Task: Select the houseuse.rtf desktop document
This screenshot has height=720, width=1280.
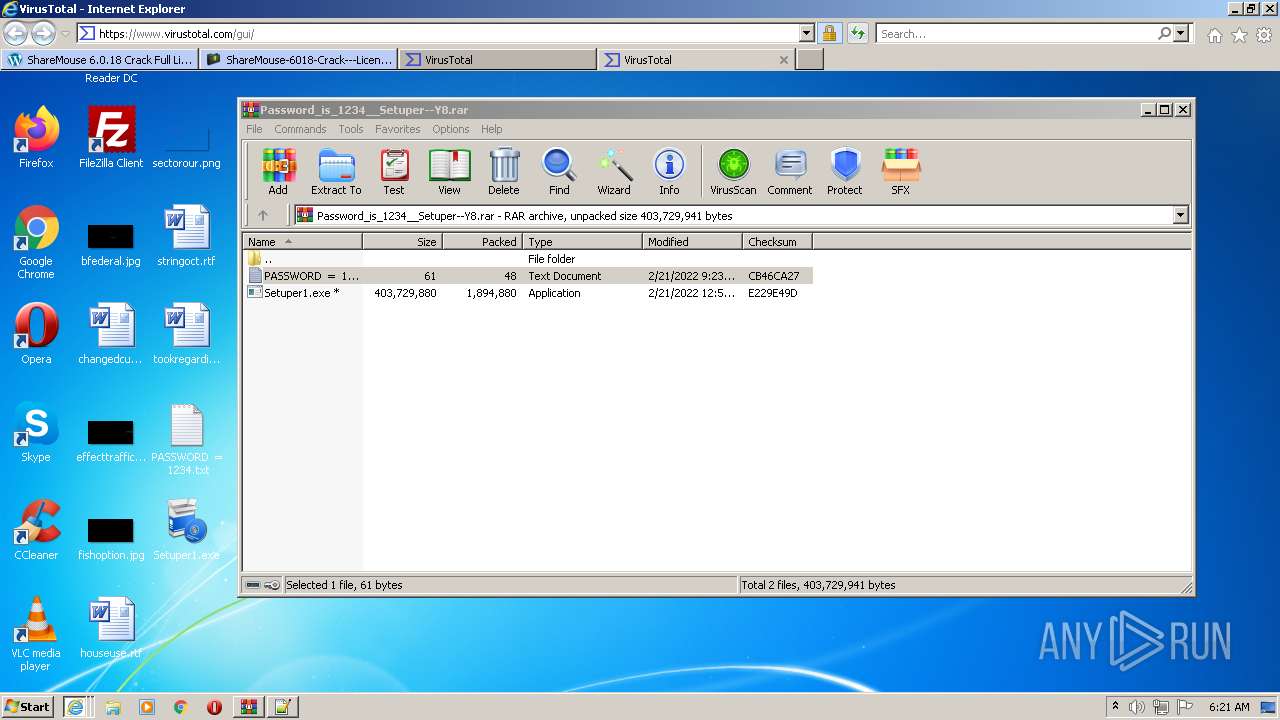Action: click(x=111, y=628)
